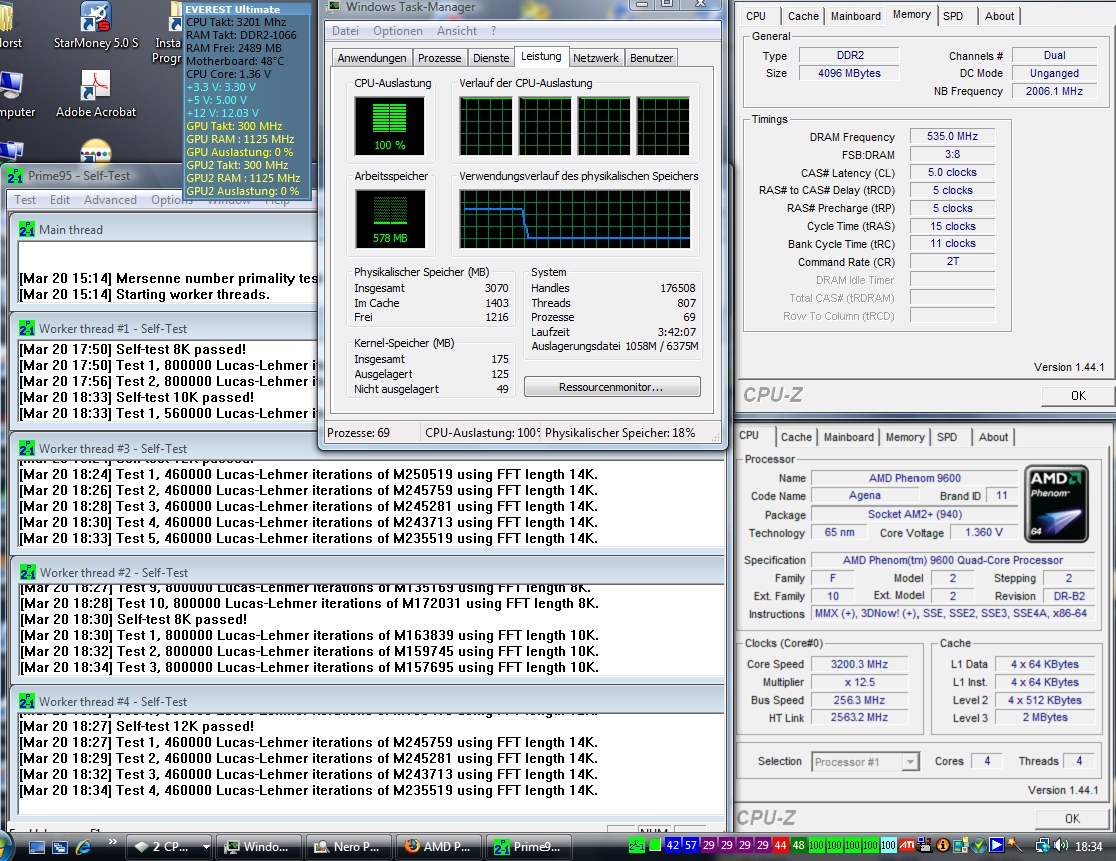Switch to the Nero P... taskbar button

click(x=348, y=847)
